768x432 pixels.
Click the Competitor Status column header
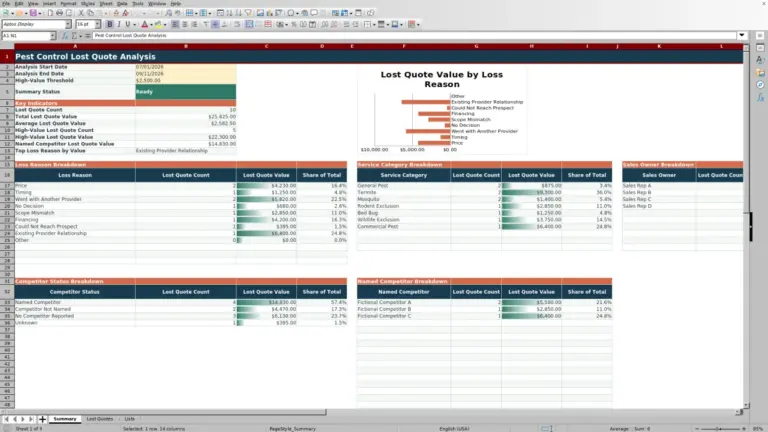(x=75, y=292)
